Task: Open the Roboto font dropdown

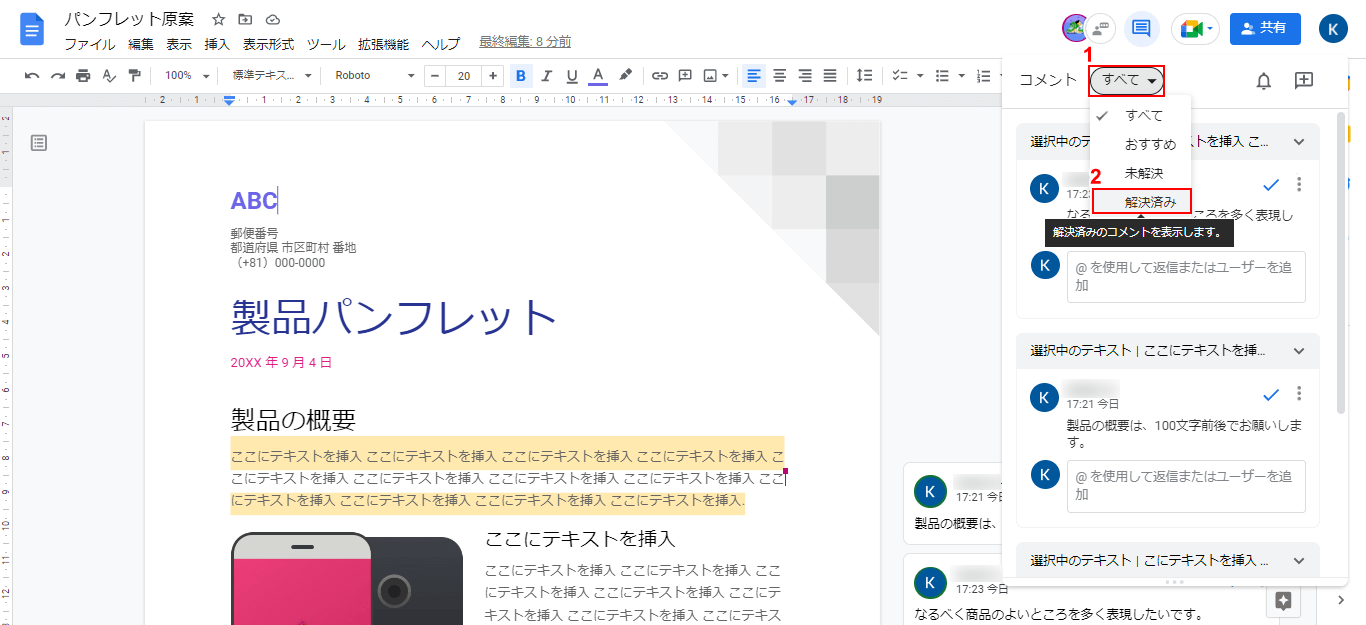Action: 375,75
